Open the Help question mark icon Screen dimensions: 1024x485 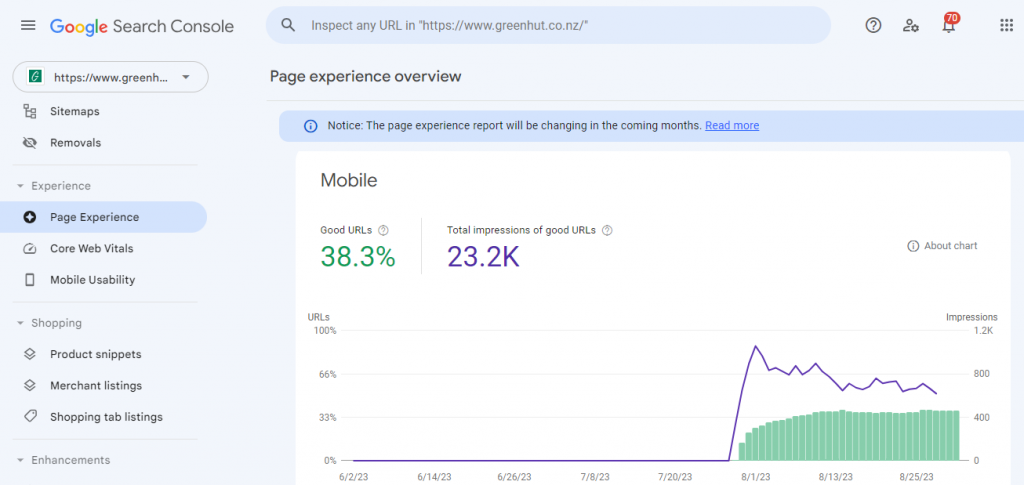click(x=873, y=25)
